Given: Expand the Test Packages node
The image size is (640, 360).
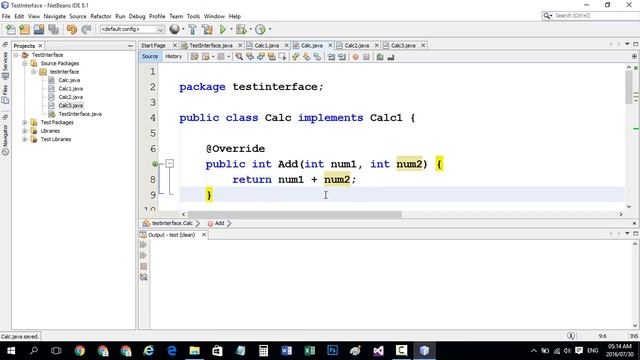Looking at the screenshot, I should [x=25, y=122].
